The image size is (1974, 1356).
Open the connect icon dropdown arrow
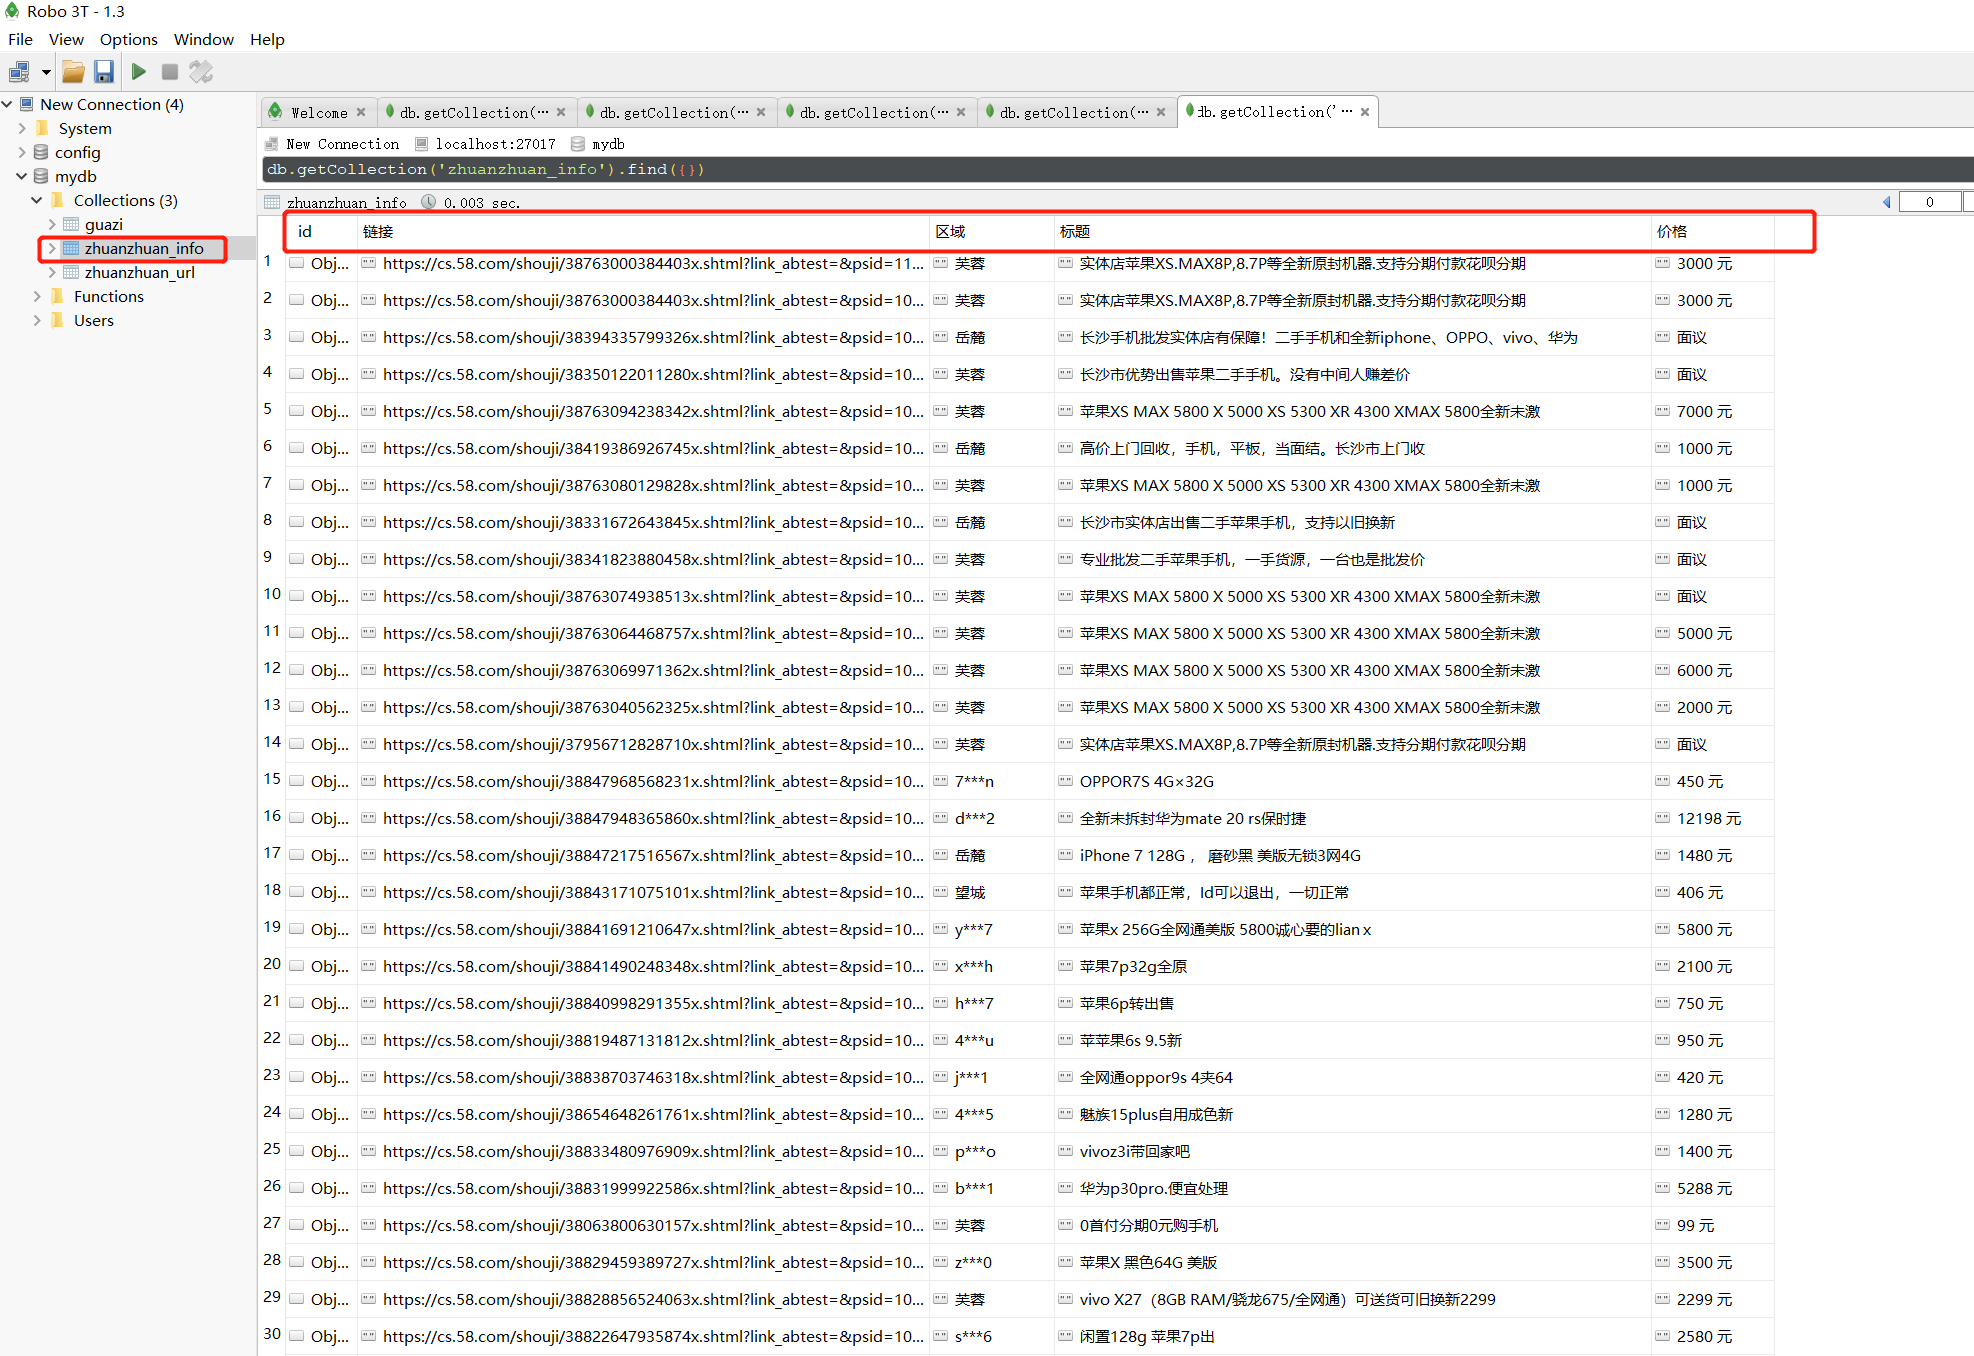pyautogui.click(x=46, y=72)
